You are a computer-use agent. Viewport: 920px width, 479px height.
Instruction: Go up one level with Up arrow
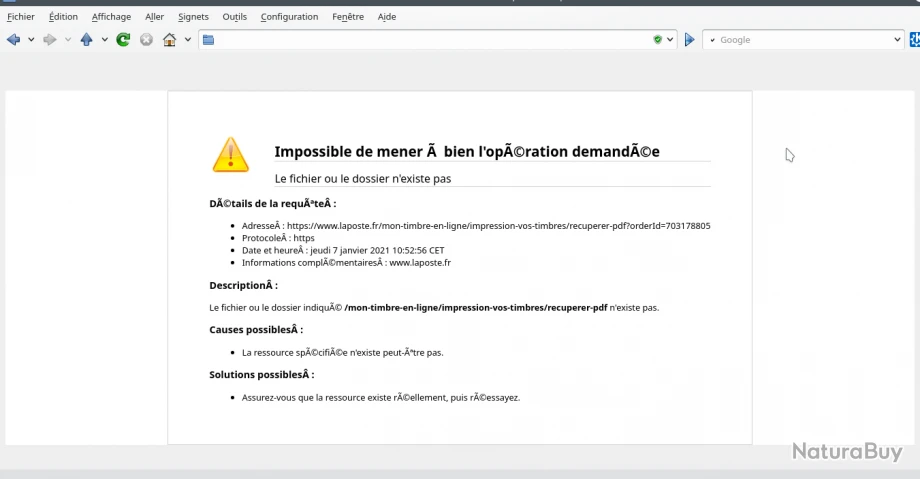86,40
